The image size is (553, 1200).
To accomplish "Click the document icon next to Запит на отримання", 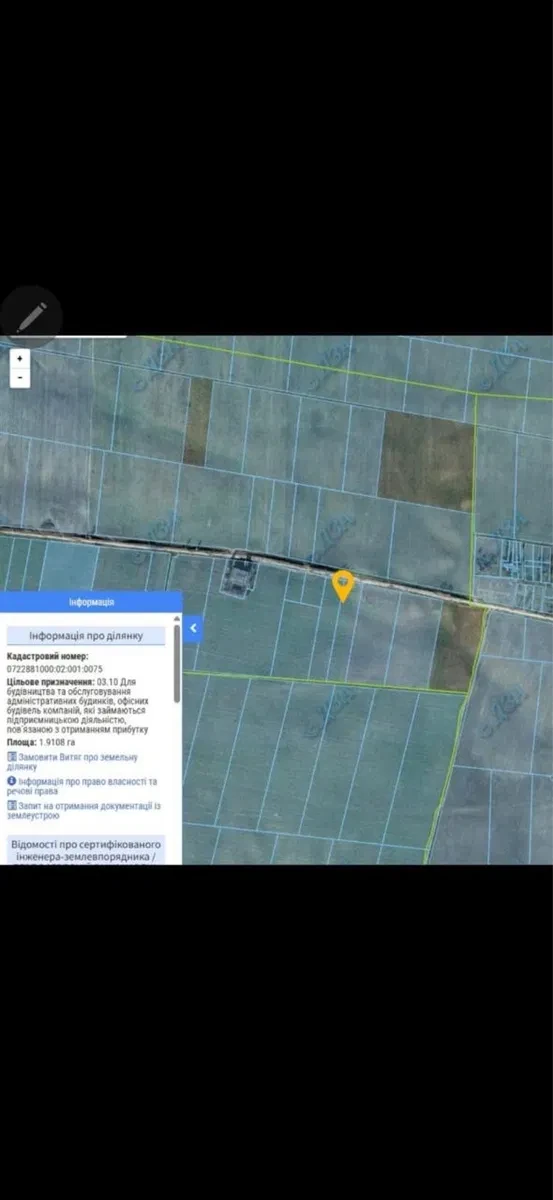I will pyautogui.click(x=12, y=804).
